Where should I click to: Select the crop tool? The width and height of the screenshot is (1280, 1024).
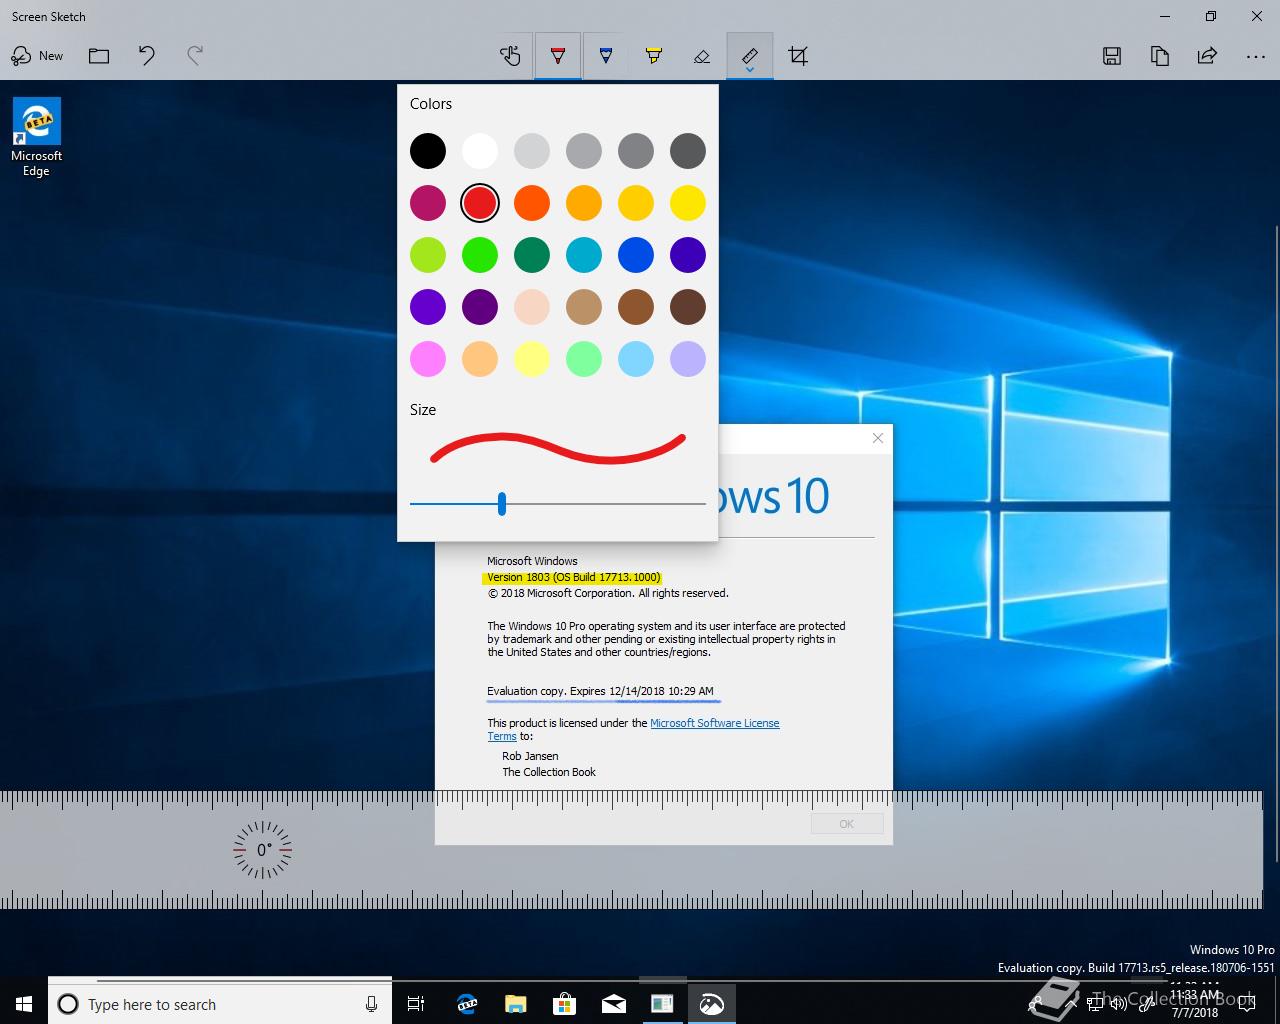click(798, 56)
